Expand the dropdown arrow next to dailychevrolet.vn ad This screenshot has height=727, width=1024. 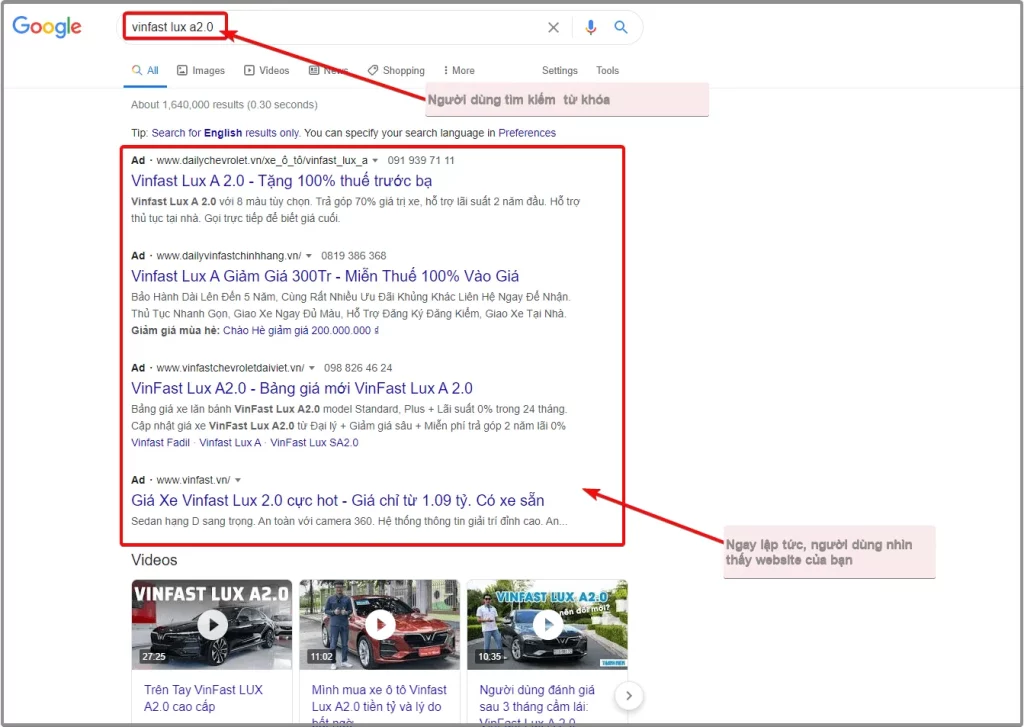tap(375, 161)
